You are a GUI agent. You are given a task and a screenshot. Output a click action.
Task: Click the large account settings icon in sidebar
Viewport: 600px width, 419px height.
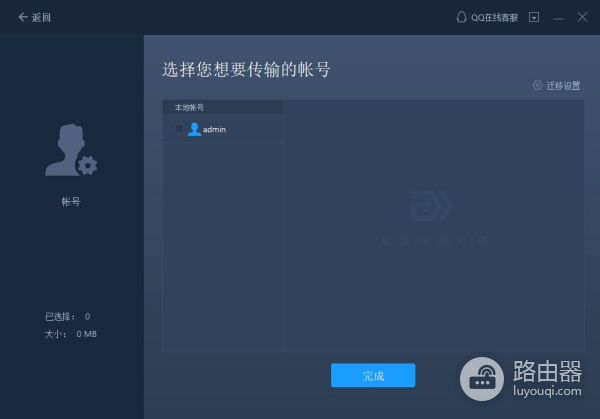coord(71,150)
